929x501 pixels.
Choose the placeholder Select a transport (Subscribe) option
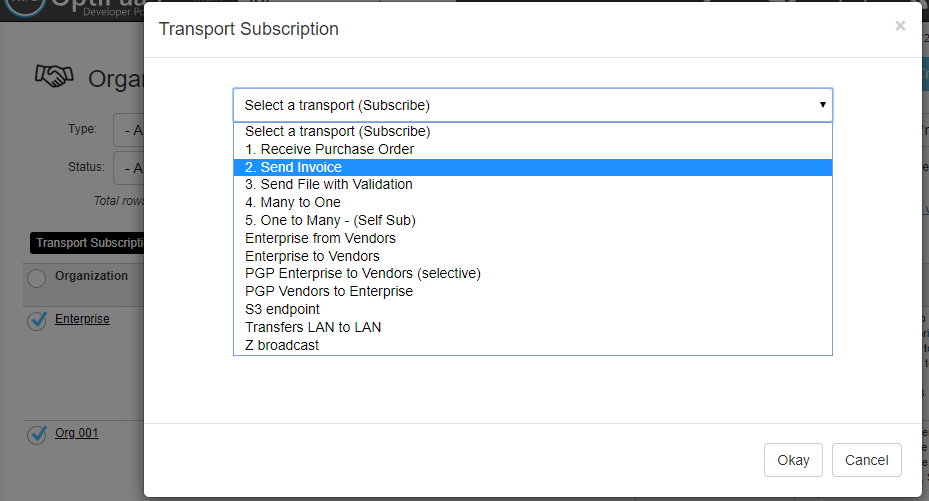coord(337,131)
